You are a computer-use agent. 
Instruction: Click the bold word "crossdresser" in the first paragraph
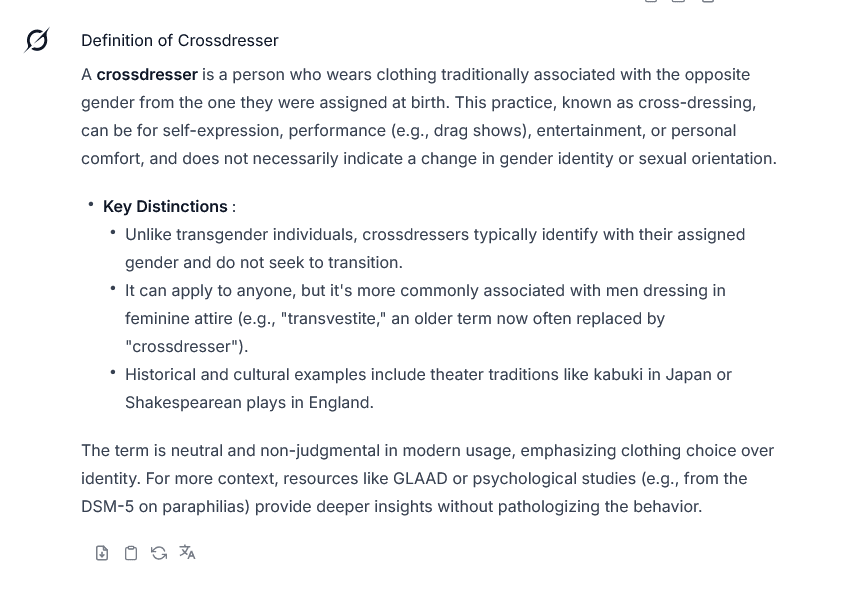(x=147, y=74)
